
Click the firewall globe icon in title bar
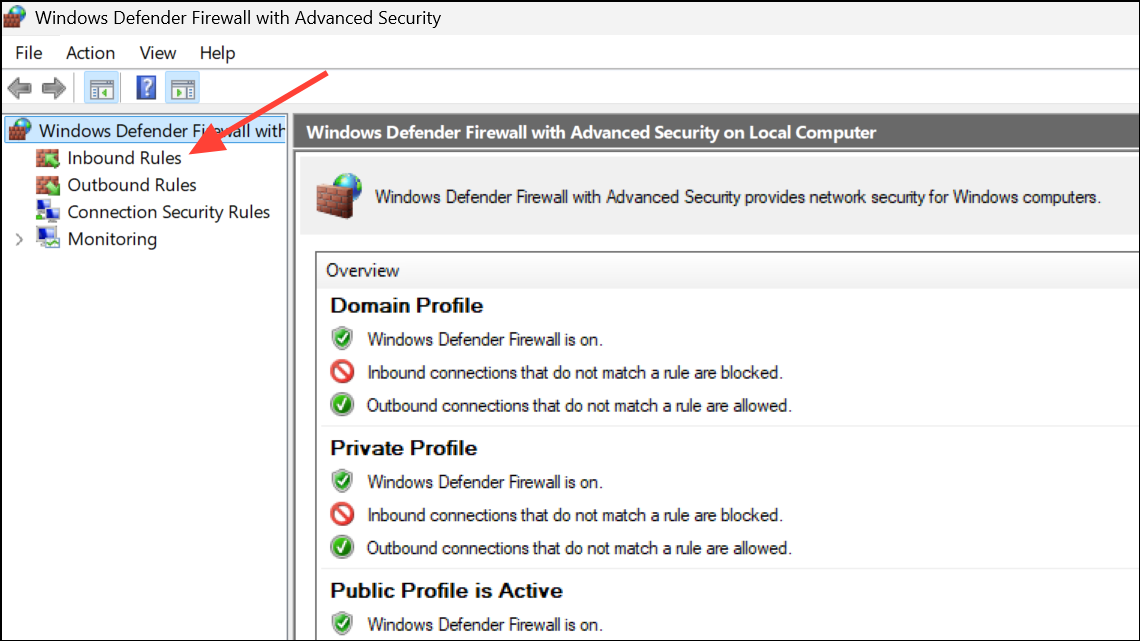pos(16,18)
